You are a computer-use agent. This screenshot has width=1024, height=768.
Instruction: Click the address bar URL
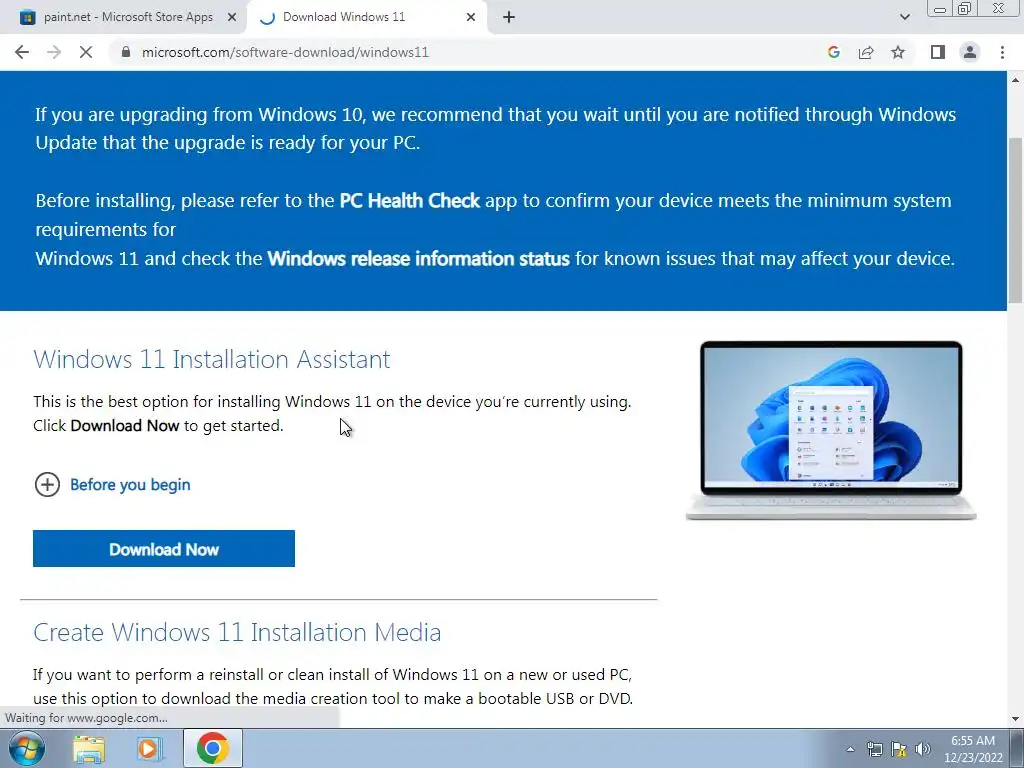coord(285,52)
